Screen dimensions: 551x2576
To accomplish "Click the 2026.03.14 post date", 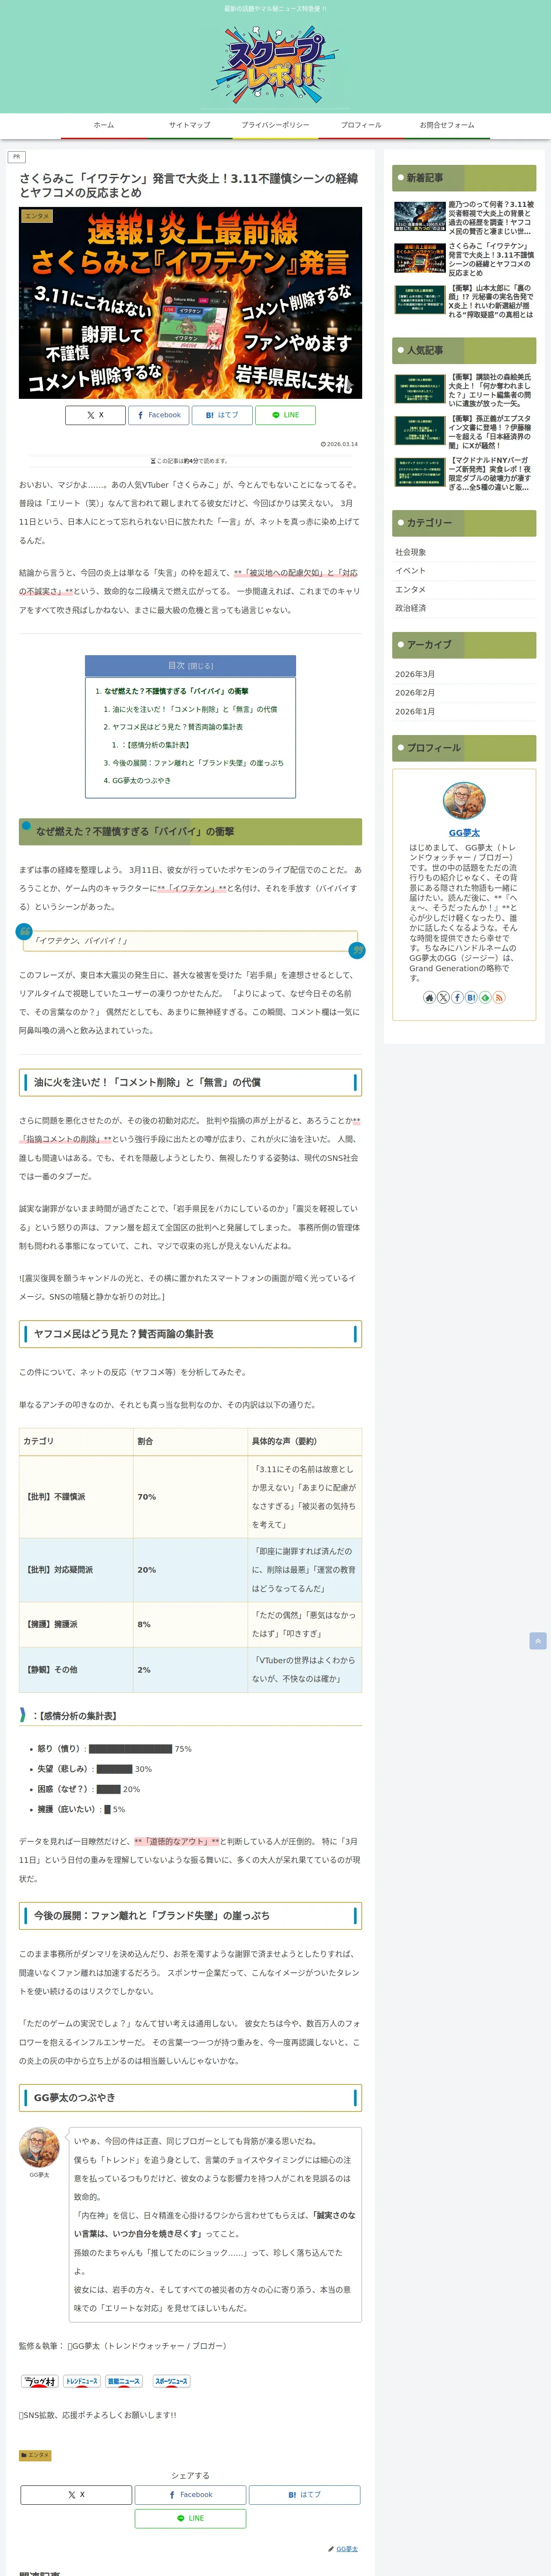I will (x=339, y=444).
